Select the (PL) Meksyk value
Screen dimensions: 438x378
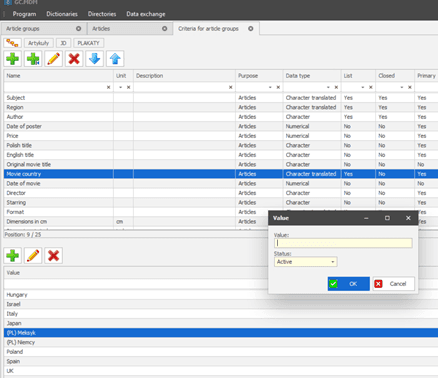[221, 333]
